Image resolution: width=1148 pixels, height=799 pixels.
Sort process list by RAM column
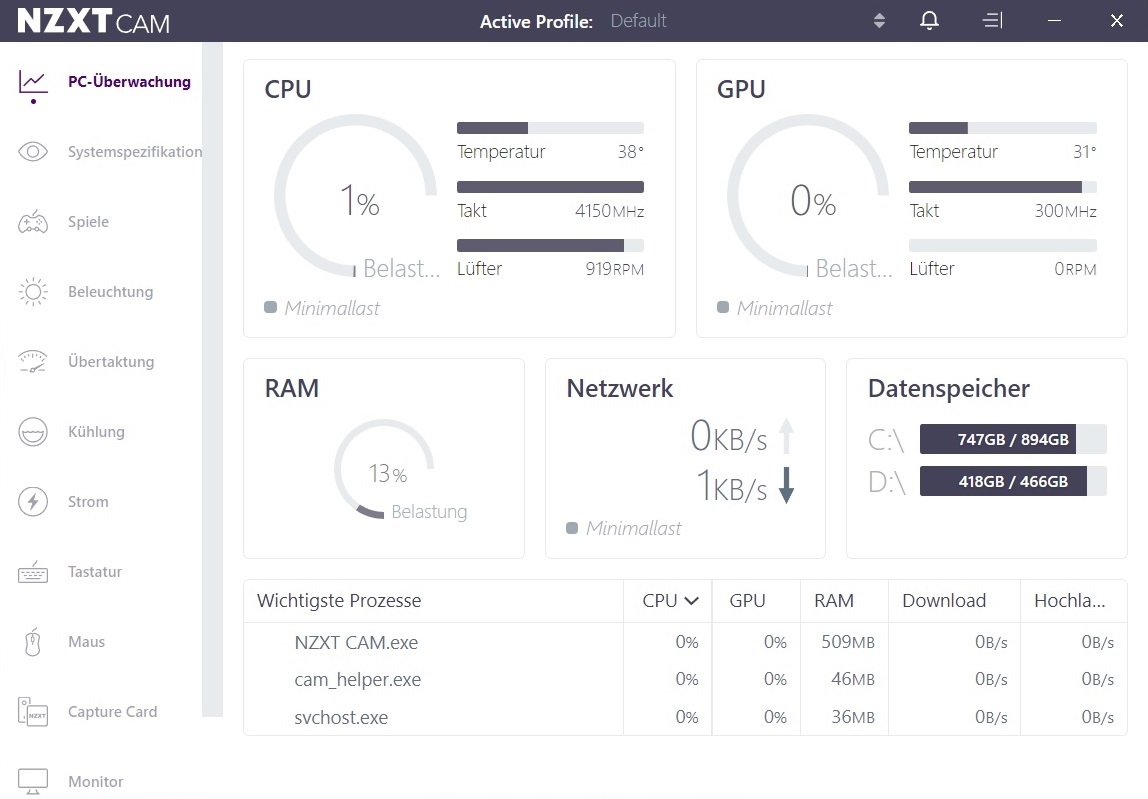(x=834, y=601)
